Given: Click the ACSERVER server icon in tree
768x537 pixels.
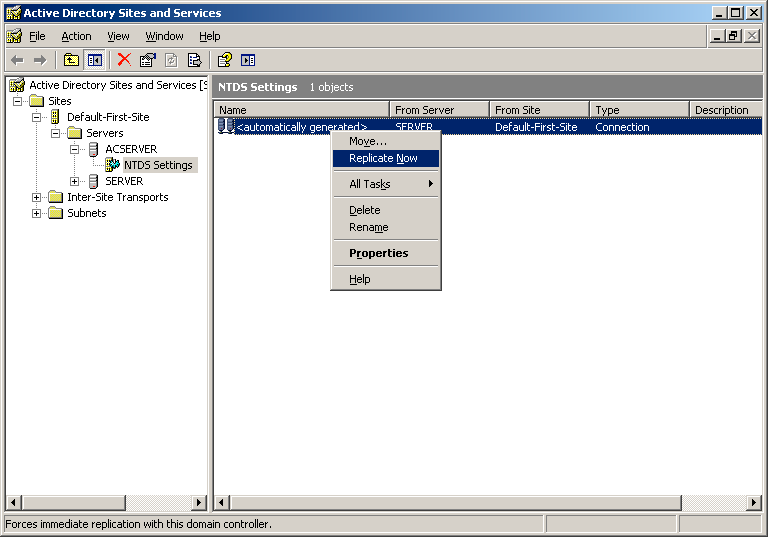Looking at the screenshot, I should pos(94,149).
